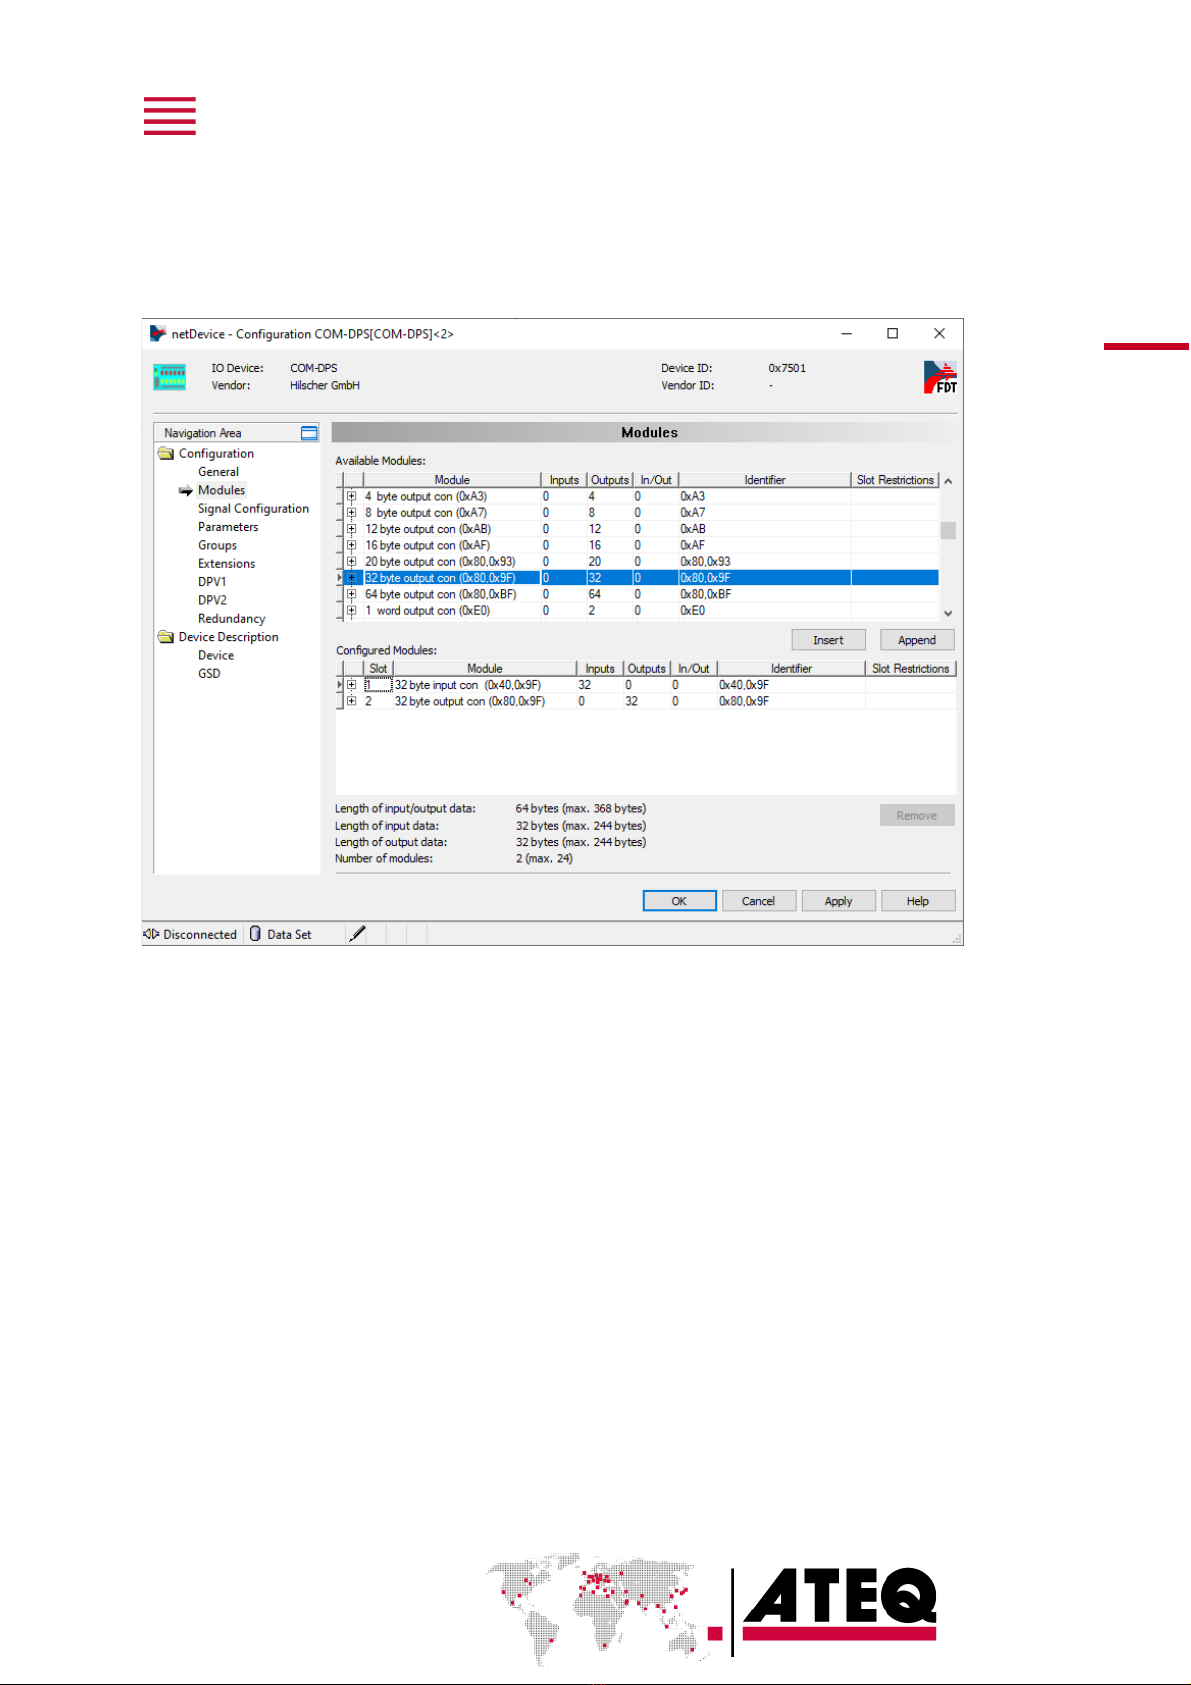Select 32 byte output con available module
The image size is (1191, 1685).
coord(640,578)
